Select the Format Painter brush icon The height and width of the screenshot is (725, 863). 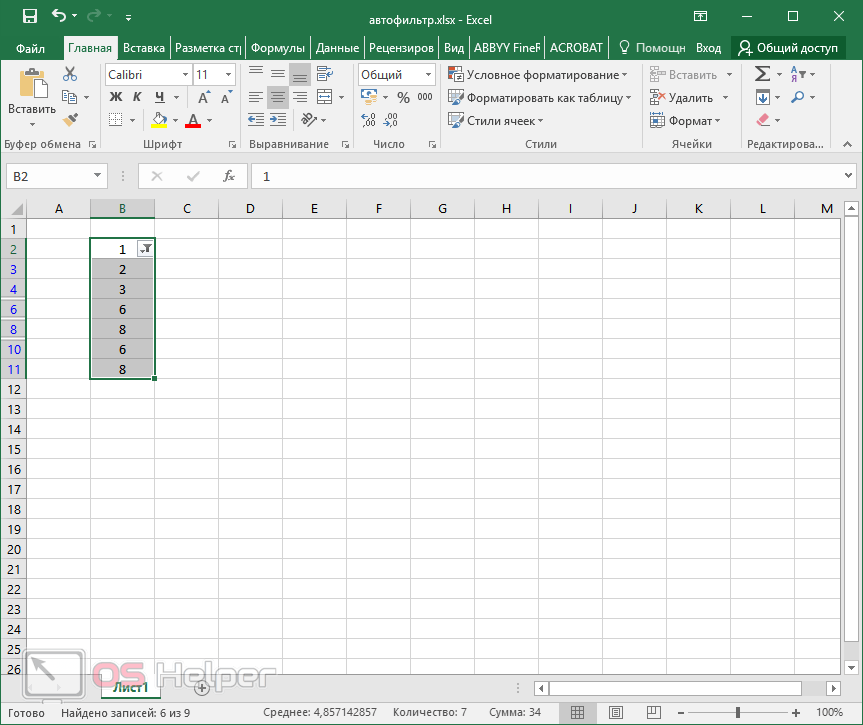pos(70,120)
